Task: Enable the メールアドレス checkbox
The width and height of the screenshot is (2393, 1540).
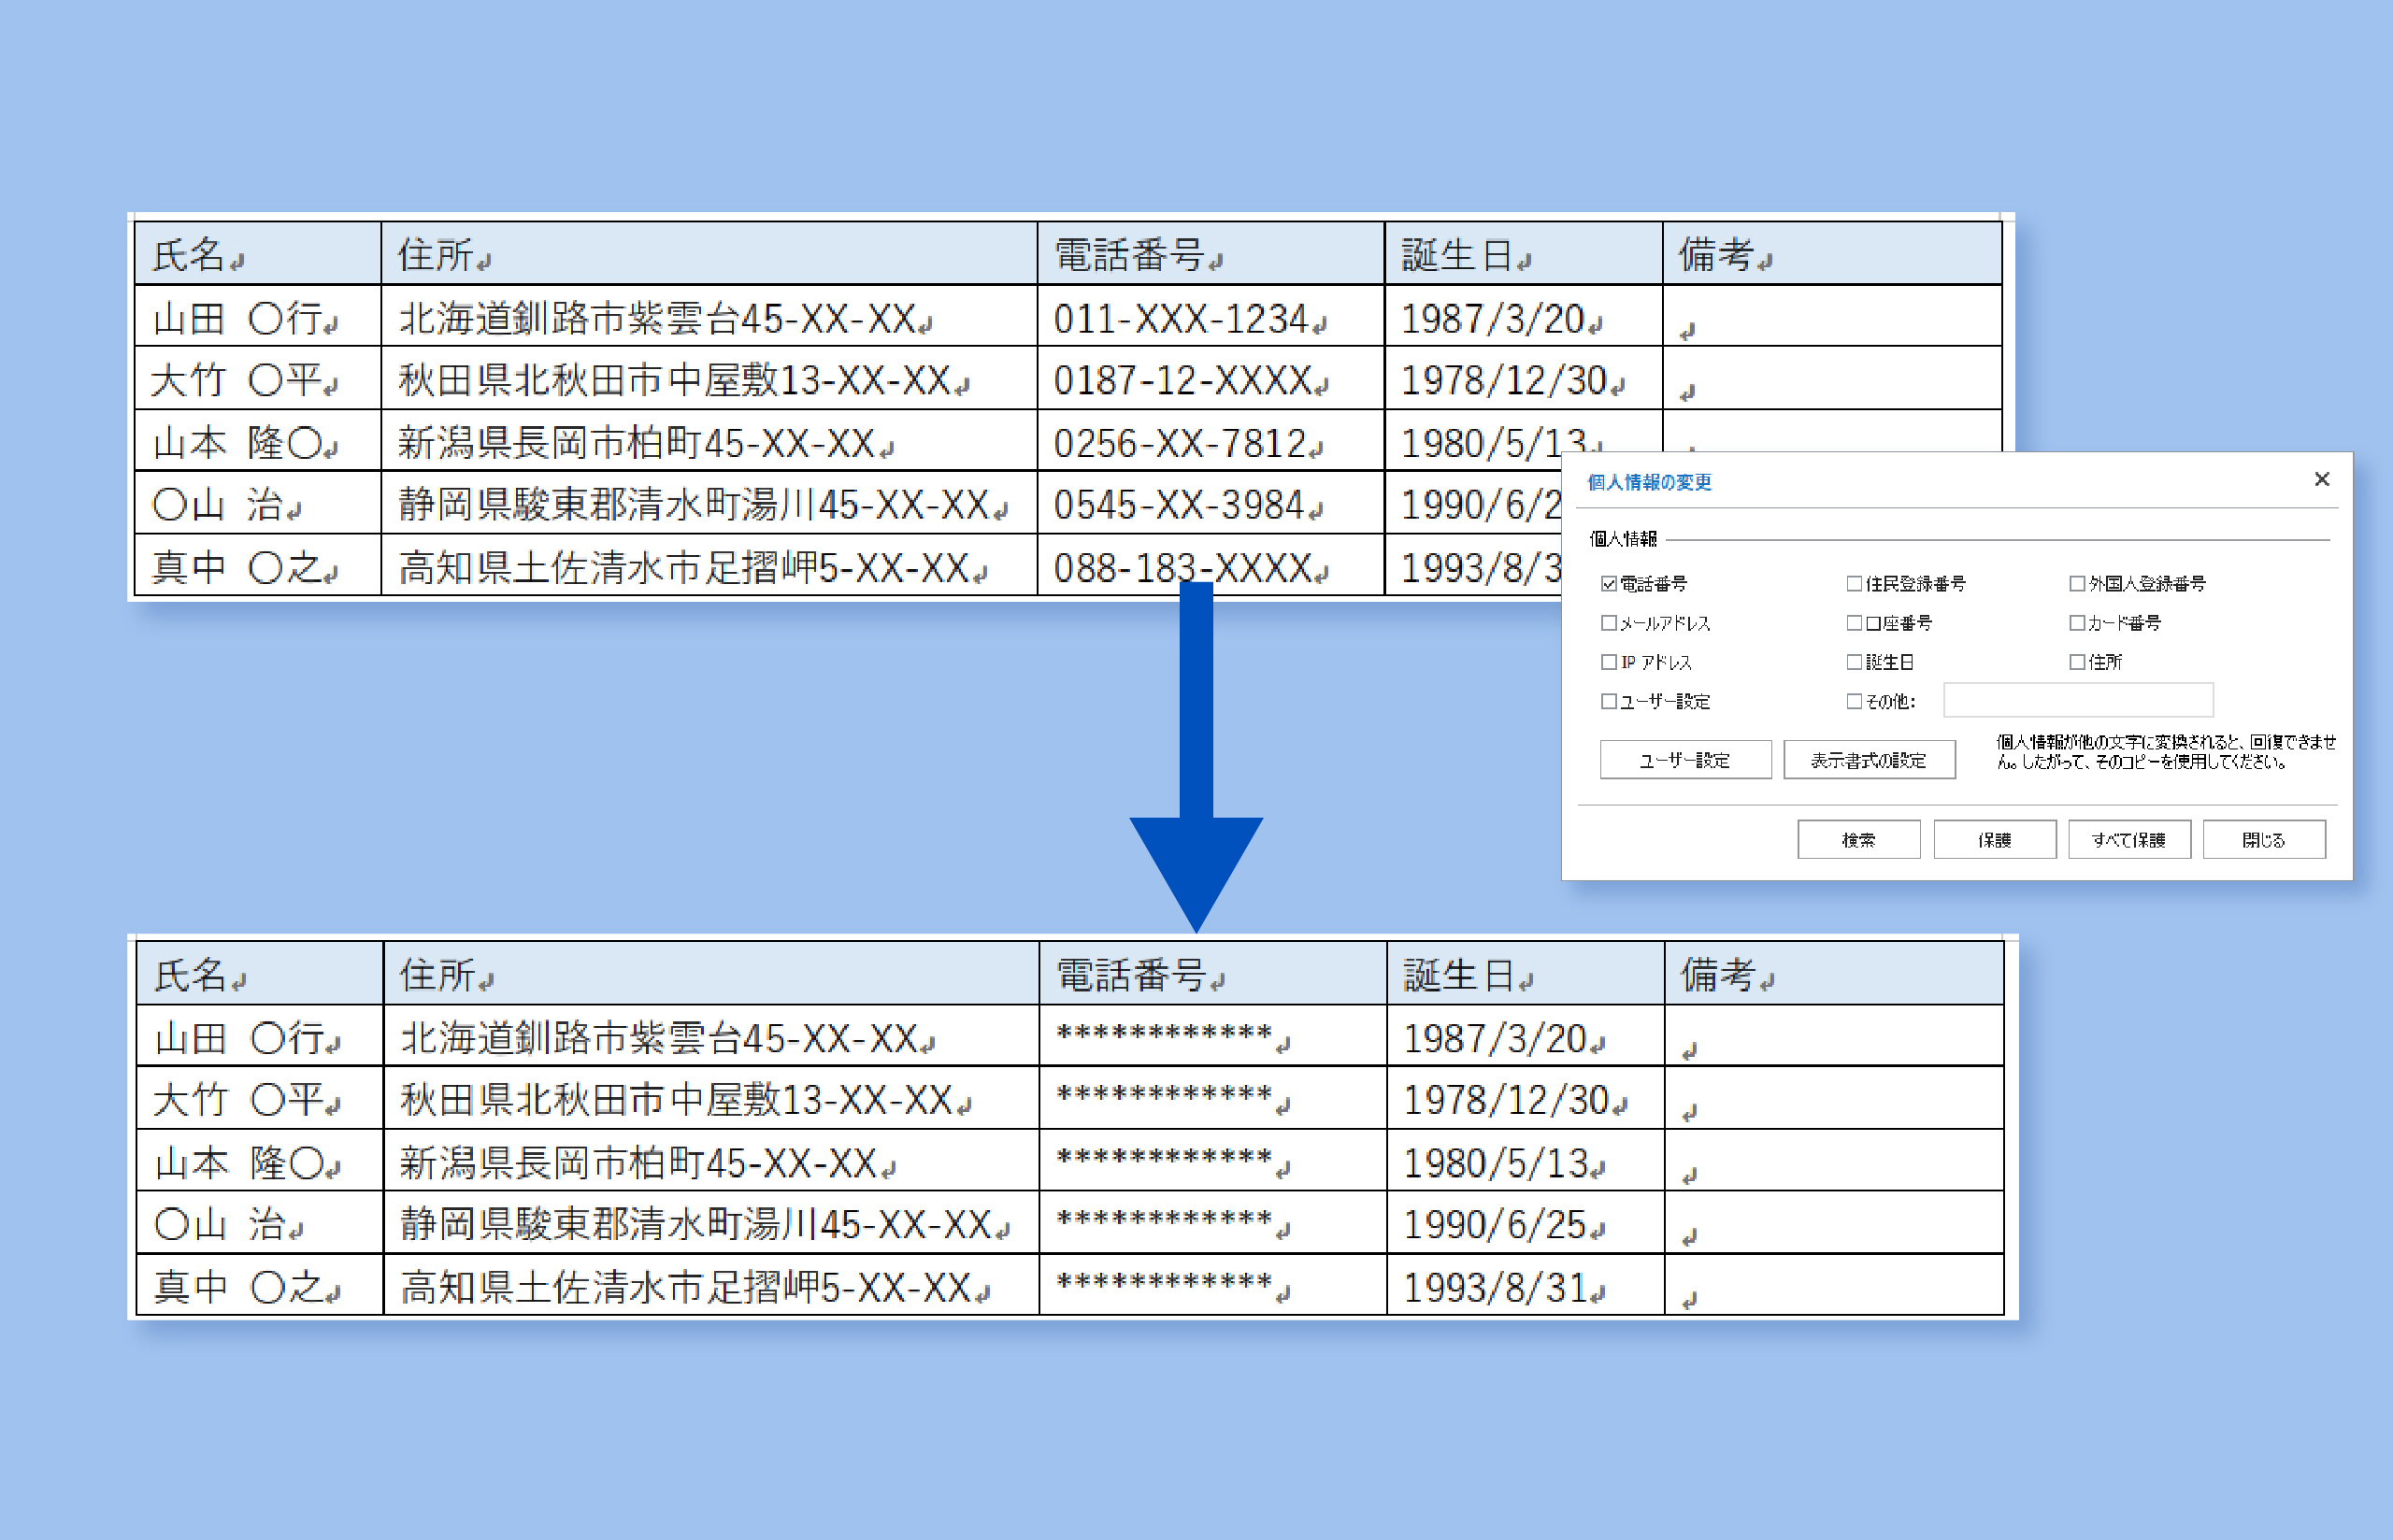Action: [1608, 623]
